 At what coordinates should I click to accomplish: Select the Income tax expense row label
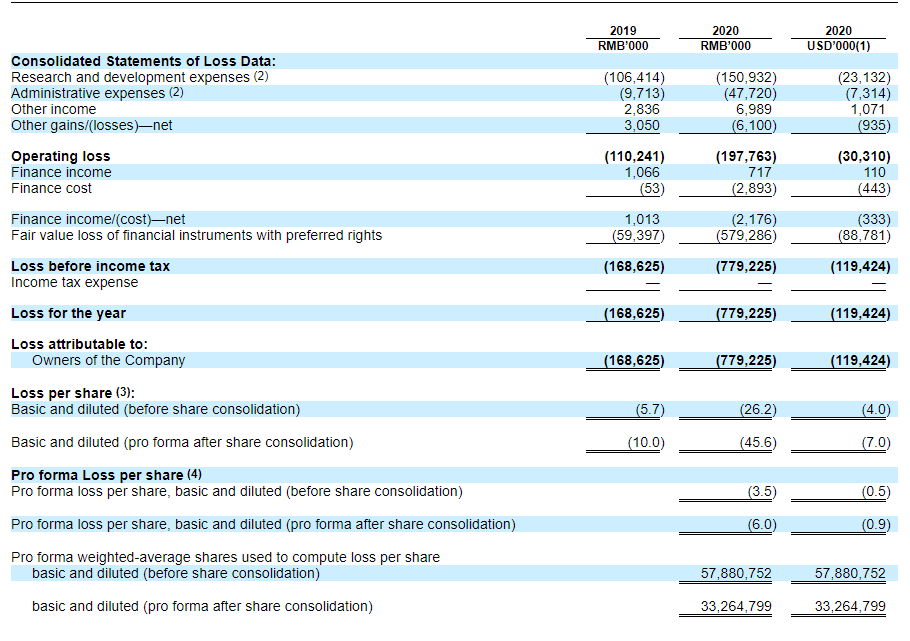coord(75,282)
